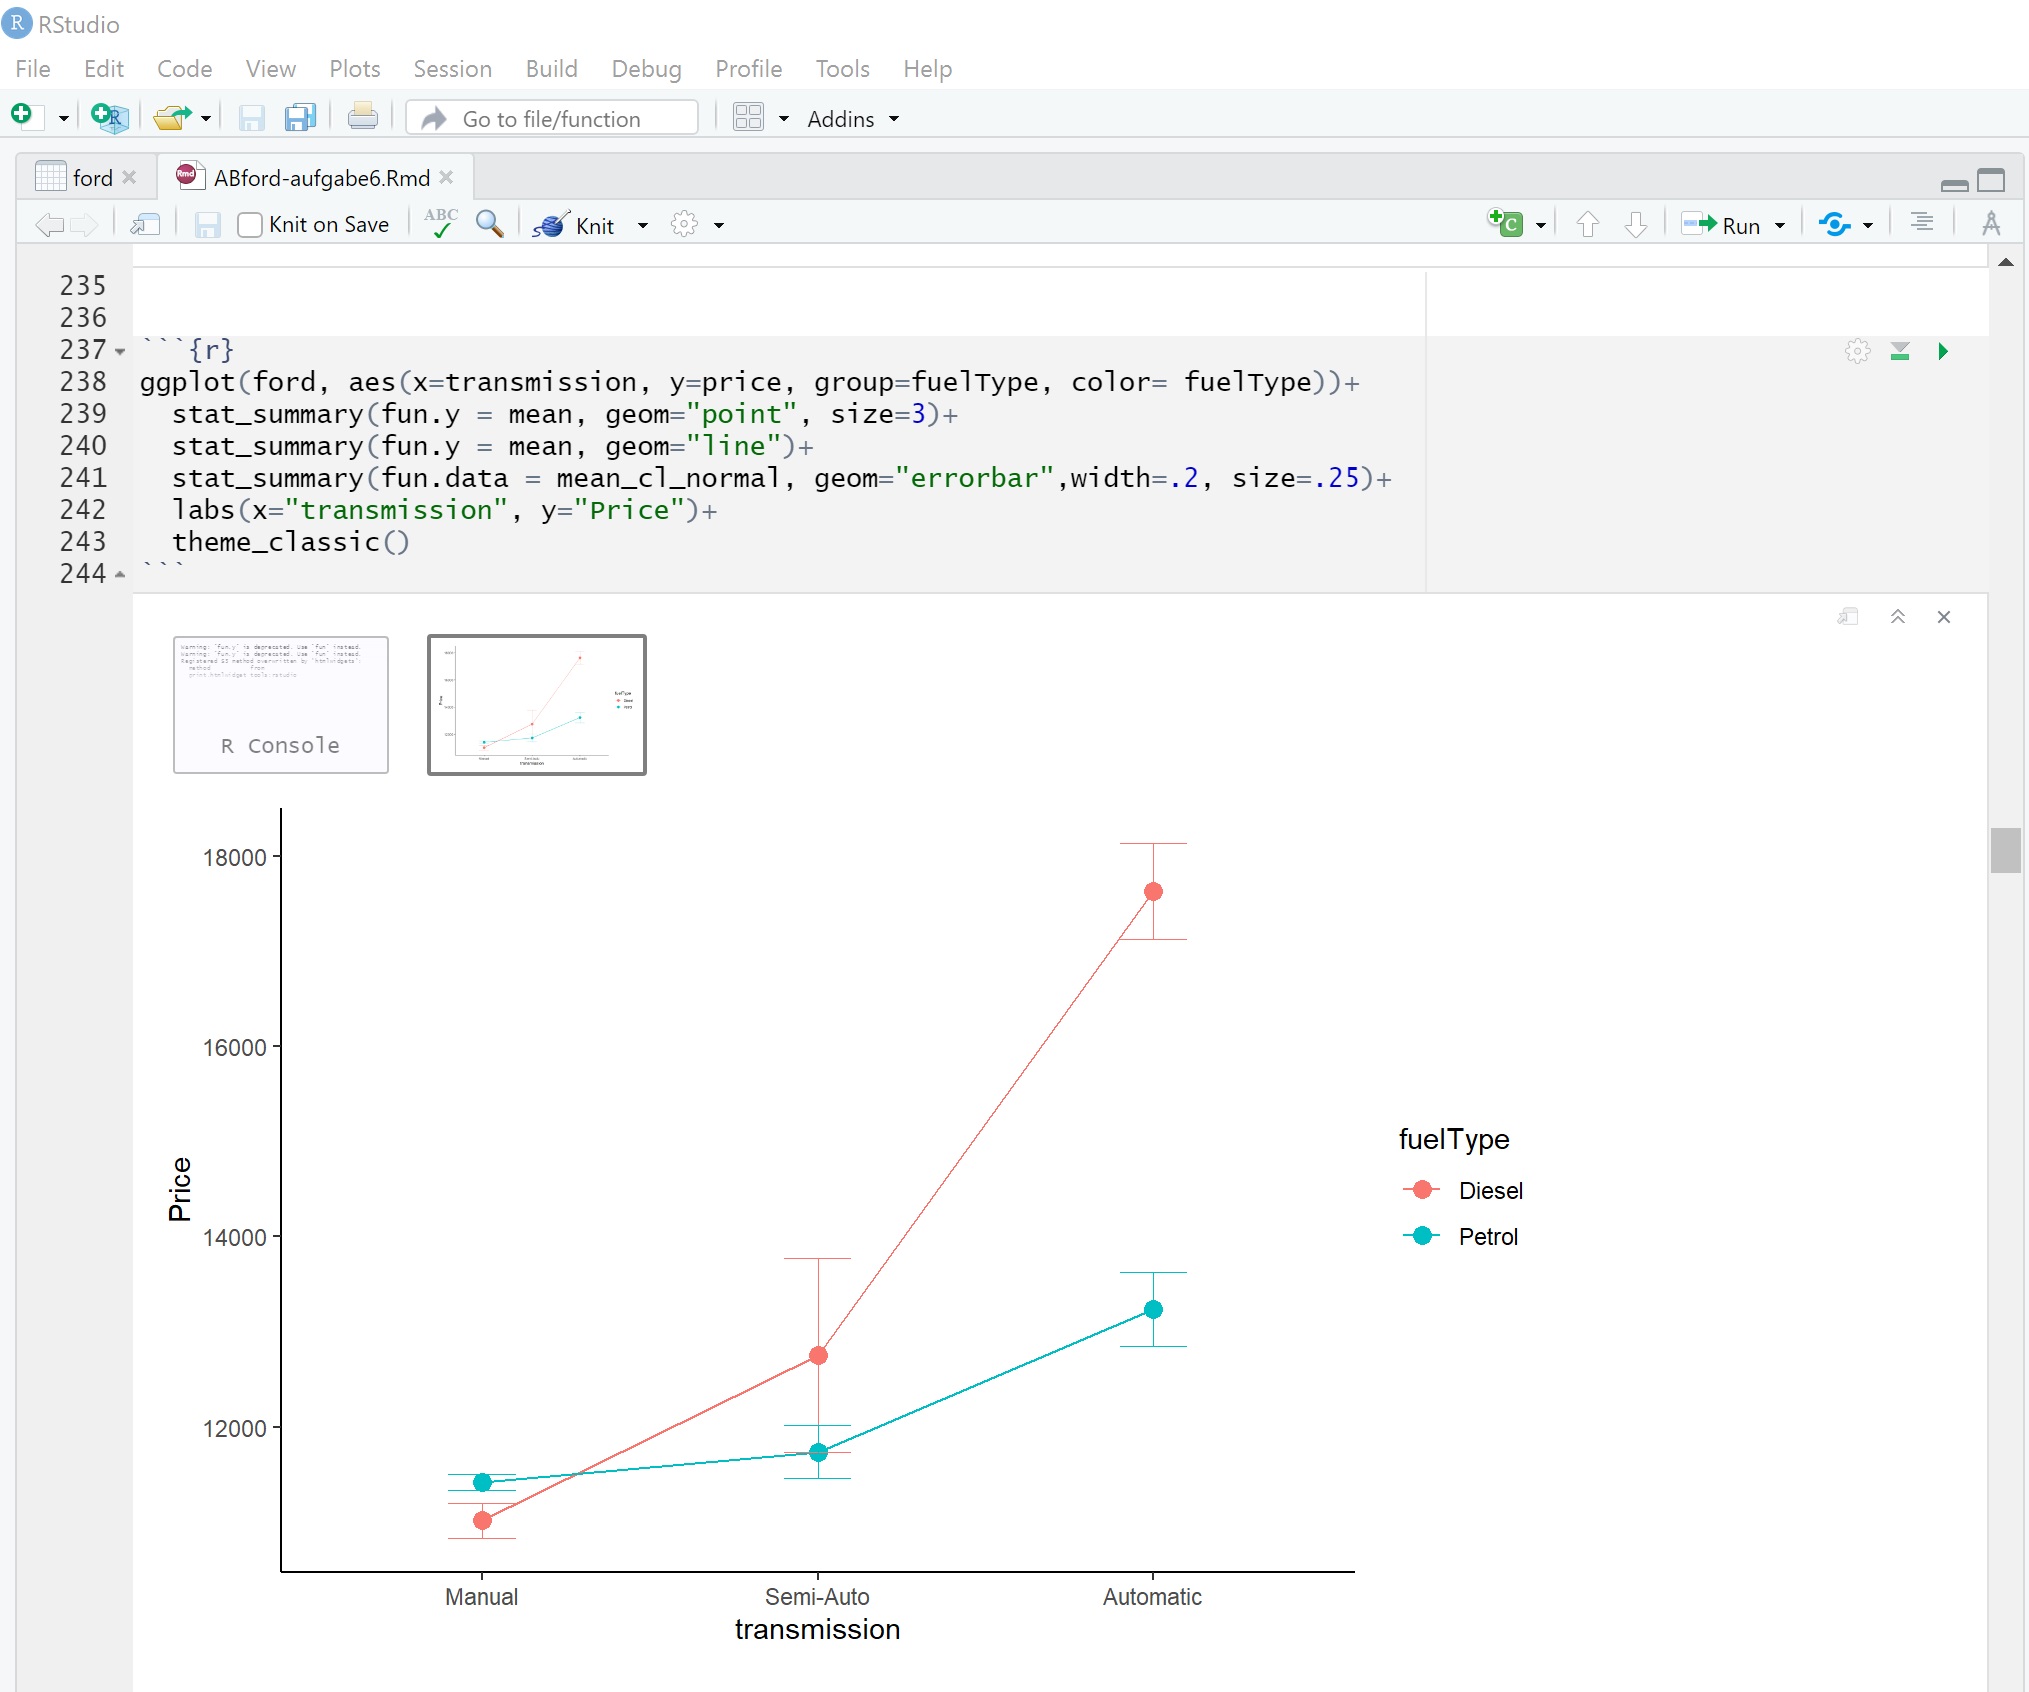The width and height of the screenshot is (2029, 1692).
Task: Go to the next chunk down arrow
Action: (x=1636, y=224)
